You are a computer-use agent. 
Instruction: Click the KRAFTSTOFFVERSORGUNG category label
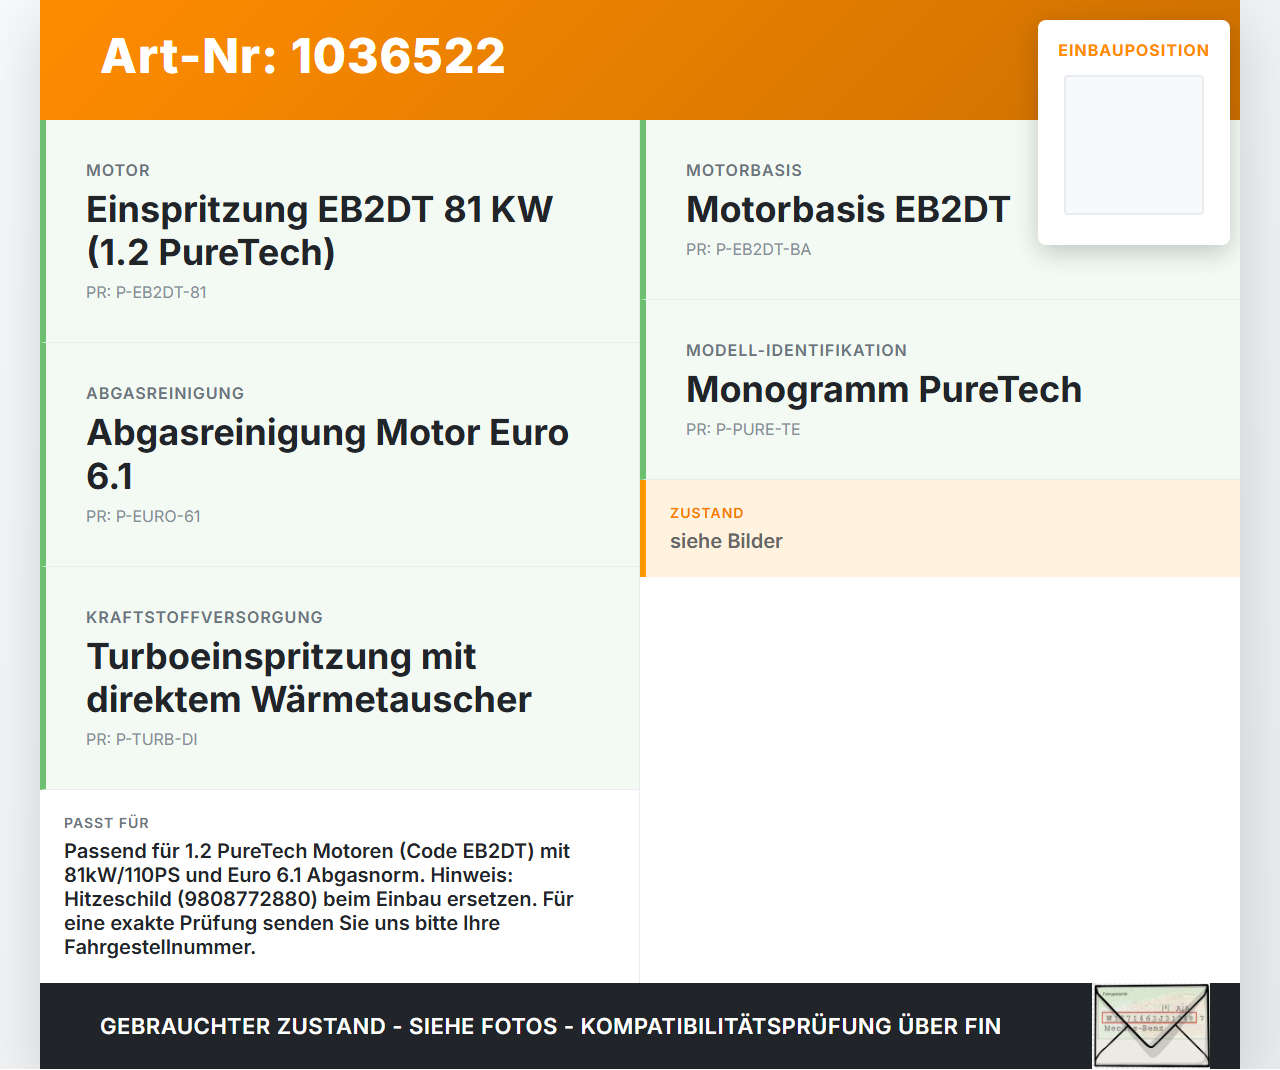(x=204, y=617)
